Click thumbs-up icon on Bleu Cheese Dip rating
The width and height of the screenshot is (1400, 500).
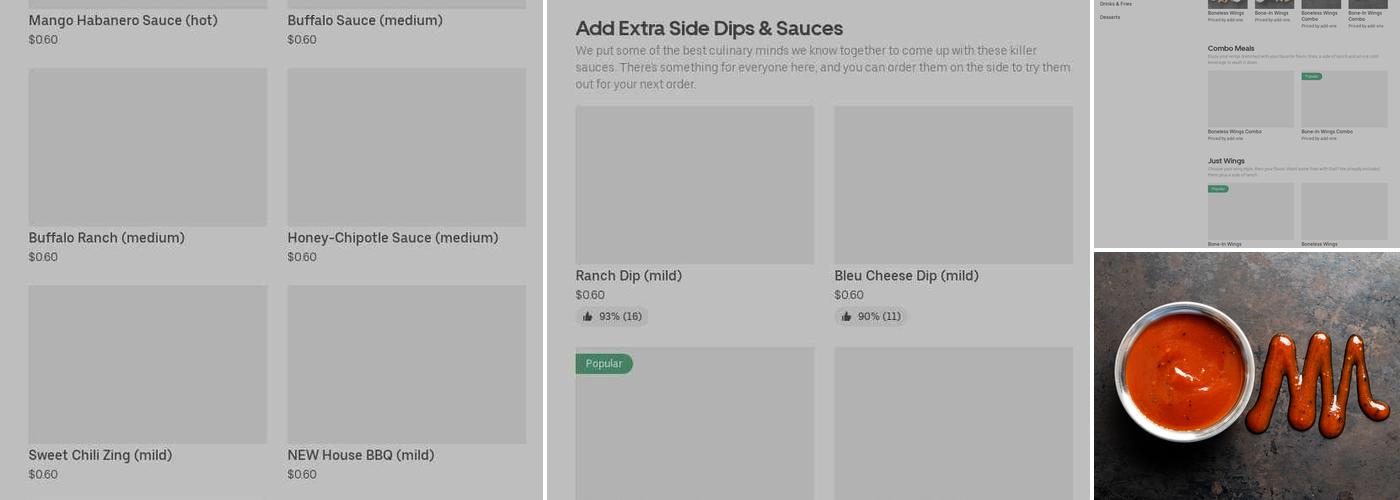[847, 317]
